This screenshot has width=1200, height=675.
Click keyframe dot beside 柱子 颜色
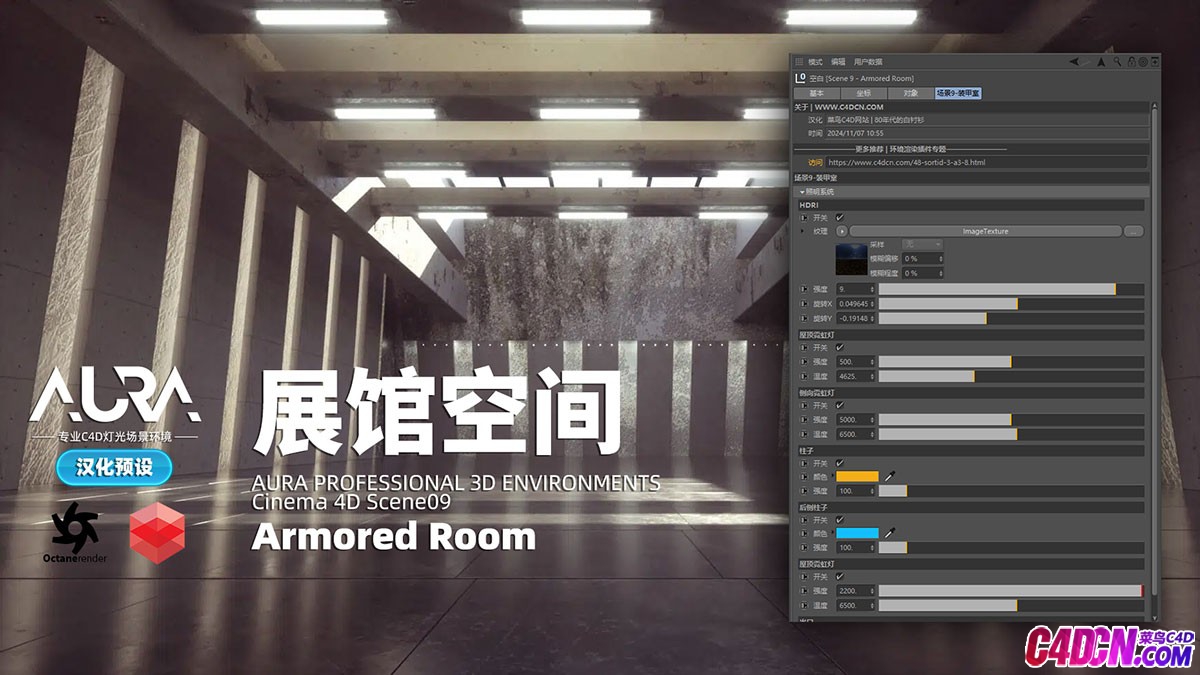[804, 477]
